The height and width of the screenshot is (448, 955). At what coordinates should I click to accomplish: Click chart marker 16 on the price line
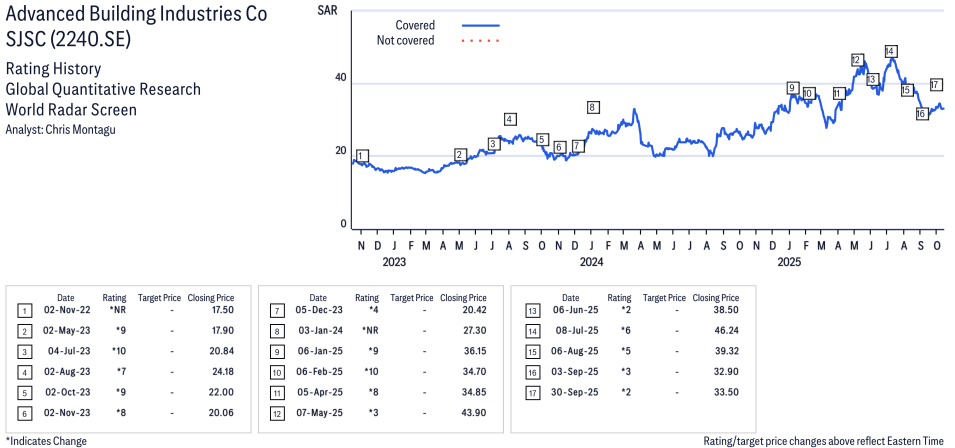[x=922, y=114]
